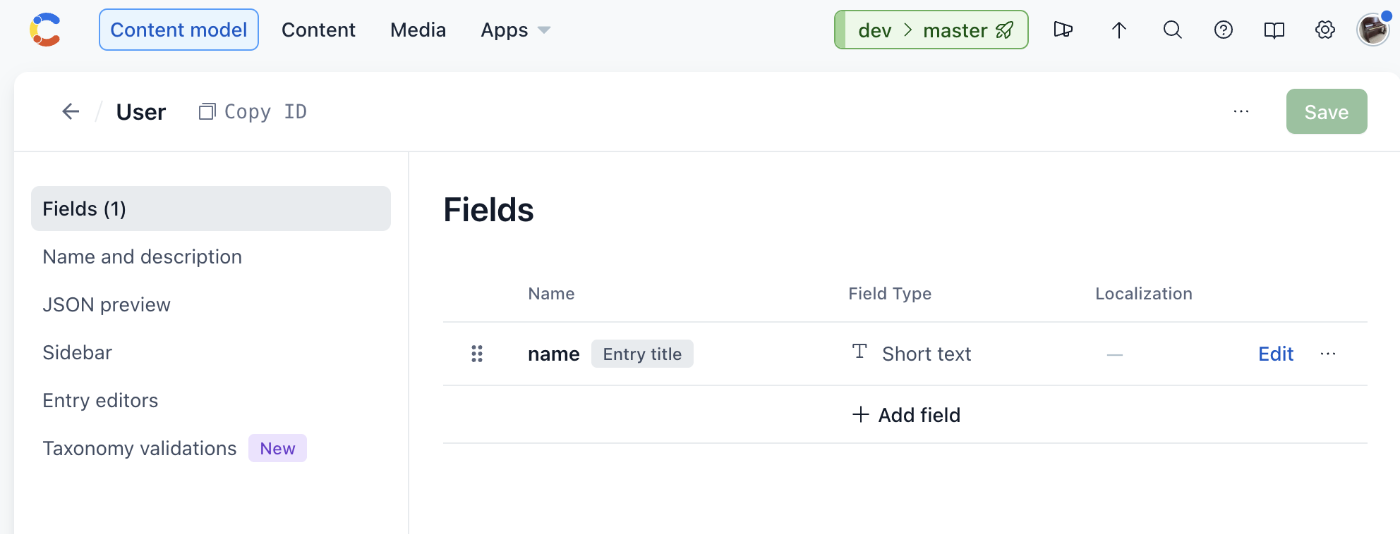Viewport: 1400px width, 534px height.
Task: Click the Save button
Action: (1326, 112)
